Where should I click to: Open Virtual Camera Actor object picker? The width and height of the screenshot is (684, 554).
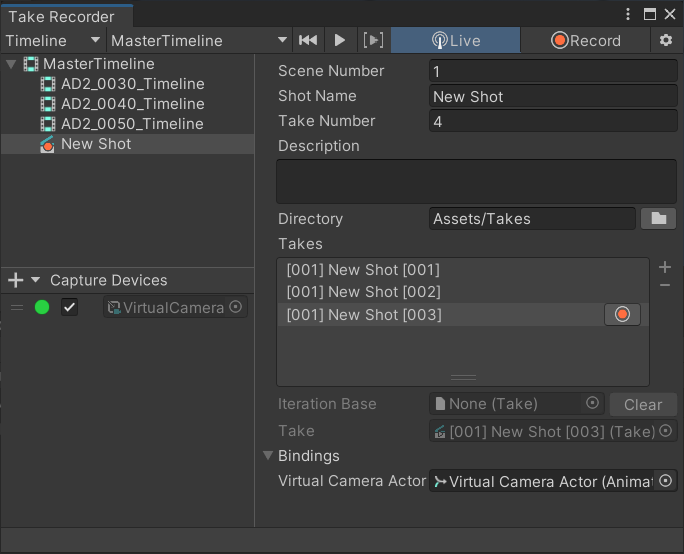tap(665, 481)
